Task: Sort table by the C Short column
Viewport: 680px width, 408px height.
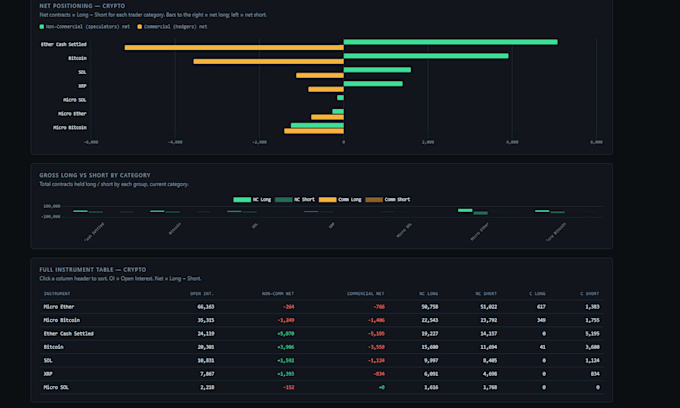Action: coord(590,294)
